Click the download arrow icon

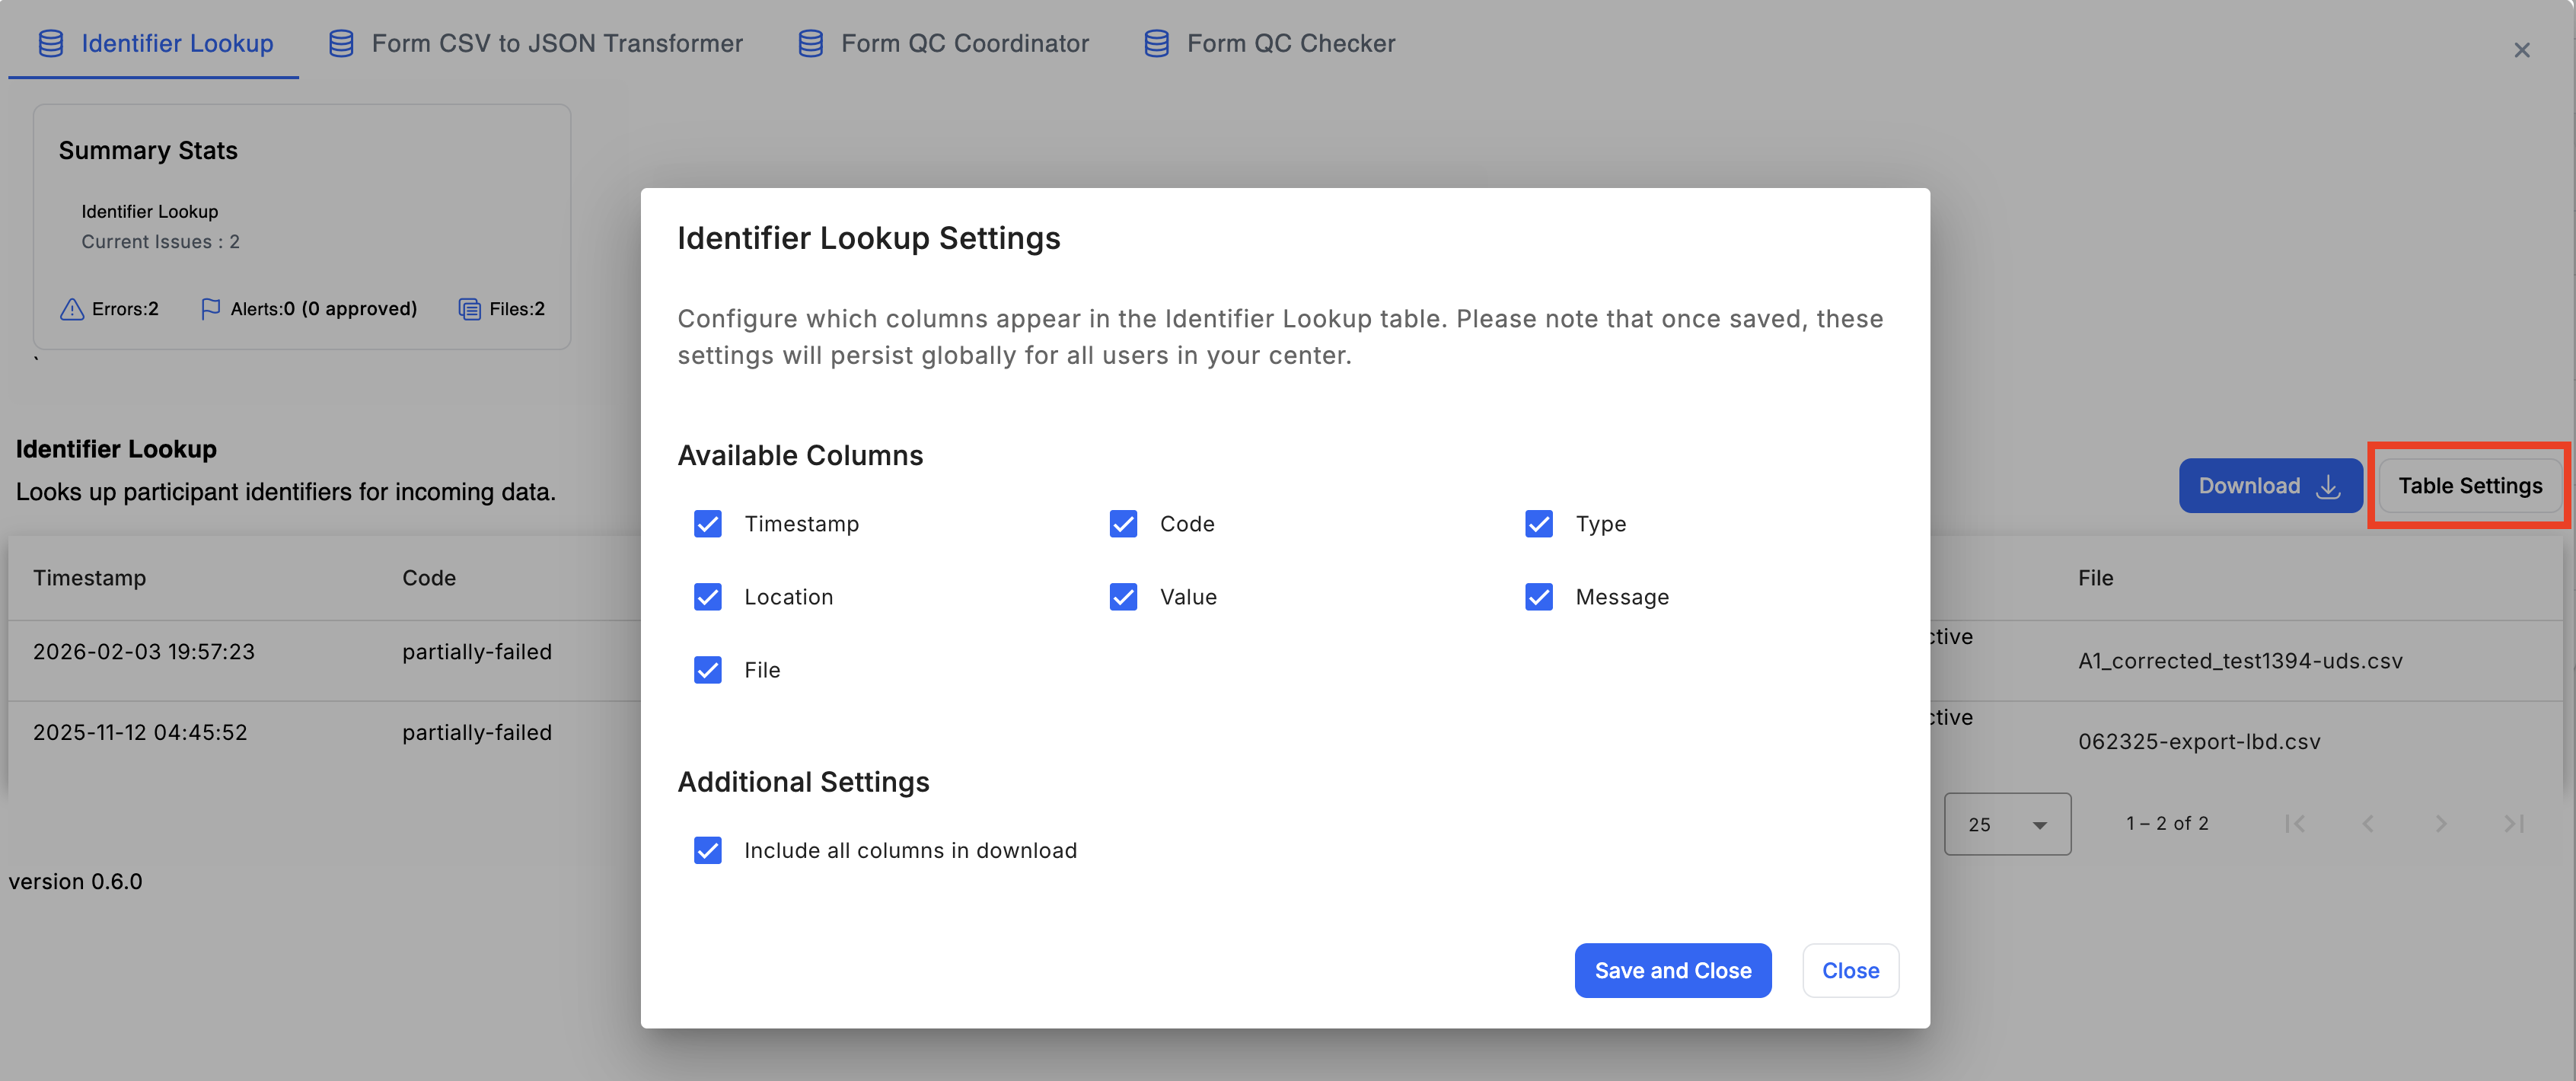[x=2328, y=486]
